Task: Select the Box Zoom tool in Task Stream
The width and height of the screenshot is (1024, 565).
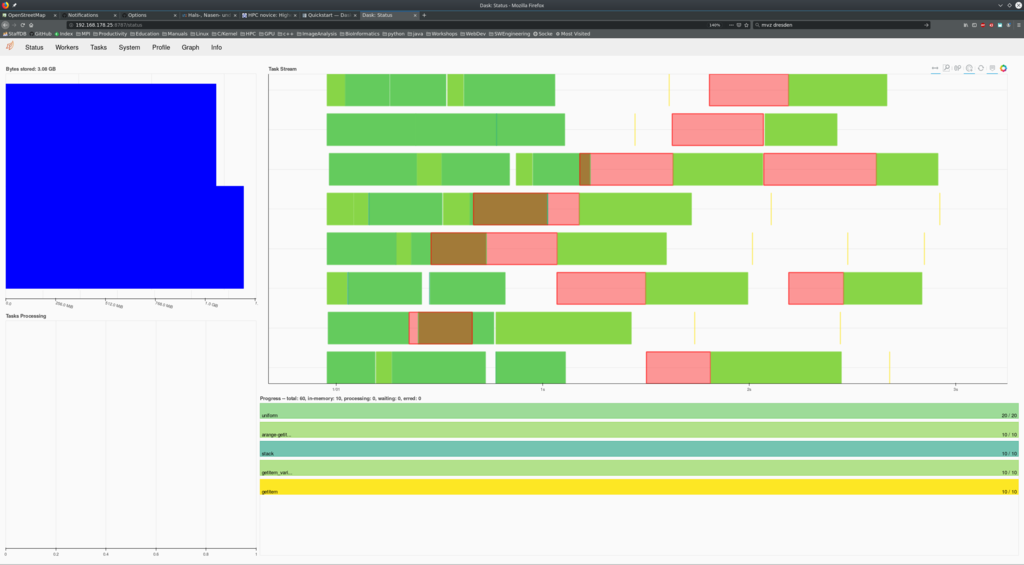Action: point(946,68)
